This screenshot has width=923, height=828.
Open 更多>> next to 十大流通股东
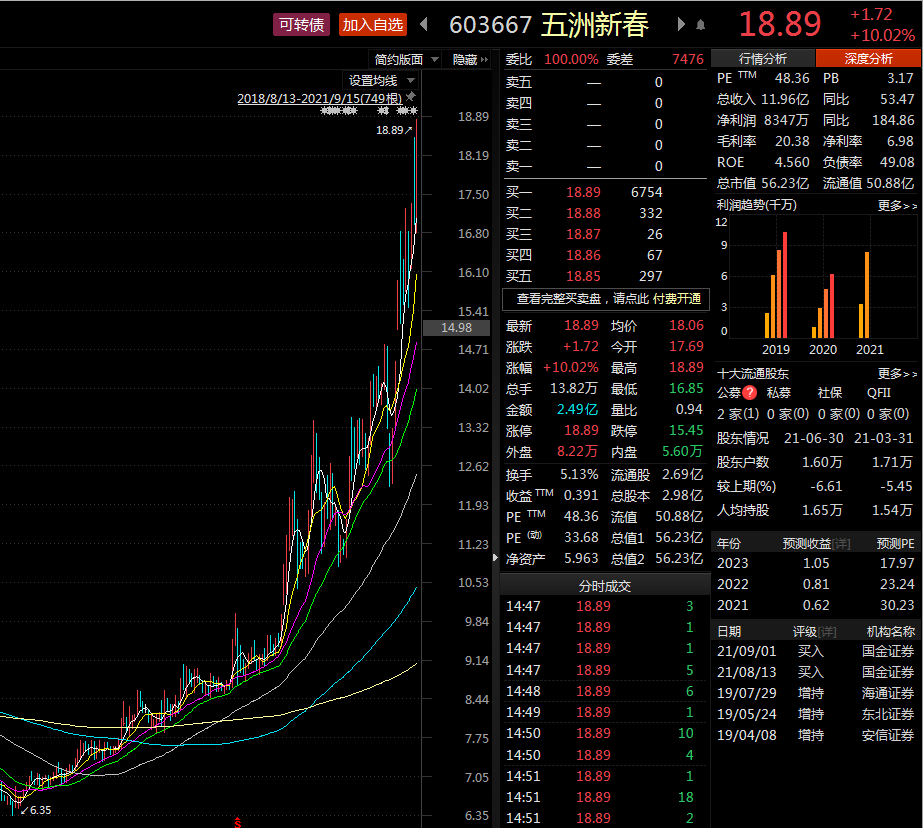pos(897,374)
